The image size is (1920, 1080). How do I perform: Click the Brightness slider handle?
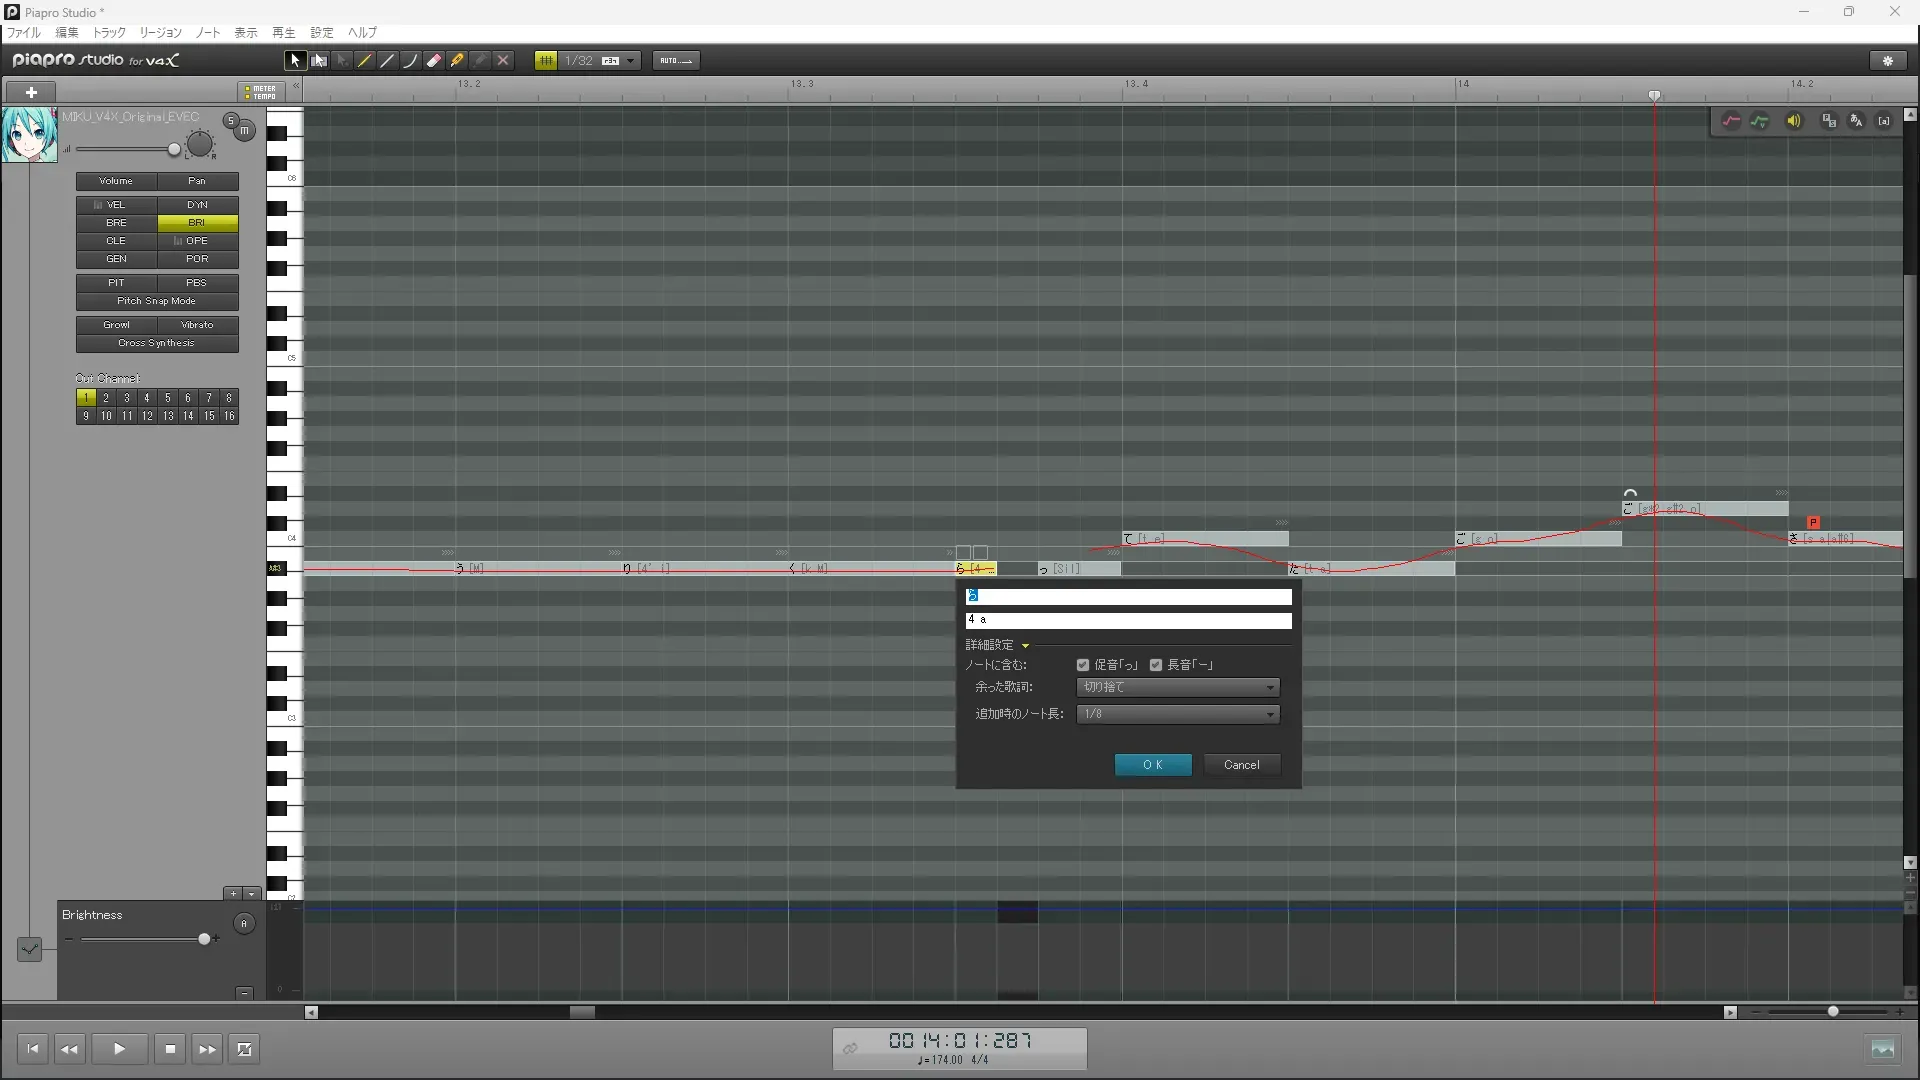pos(205,939)
